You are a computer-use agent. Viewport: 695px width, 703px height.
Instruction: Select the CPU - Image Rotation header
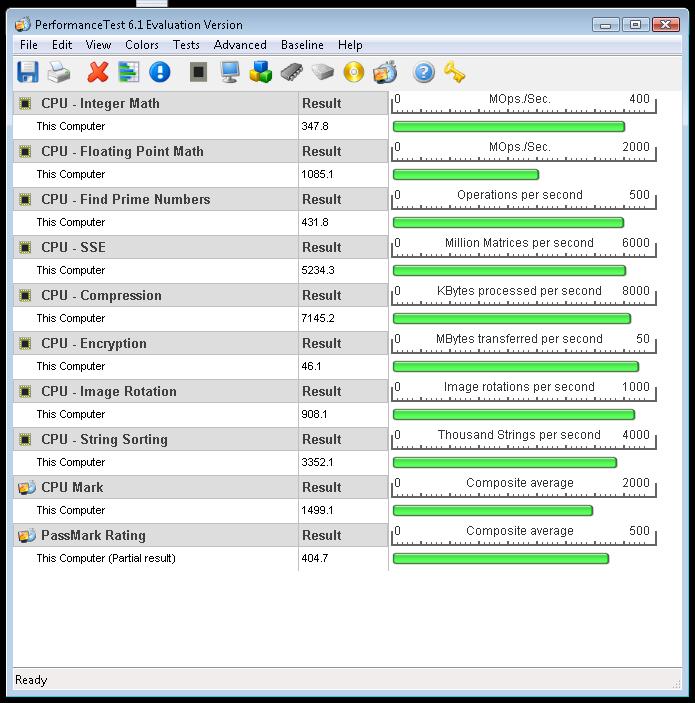click(109, 391)
